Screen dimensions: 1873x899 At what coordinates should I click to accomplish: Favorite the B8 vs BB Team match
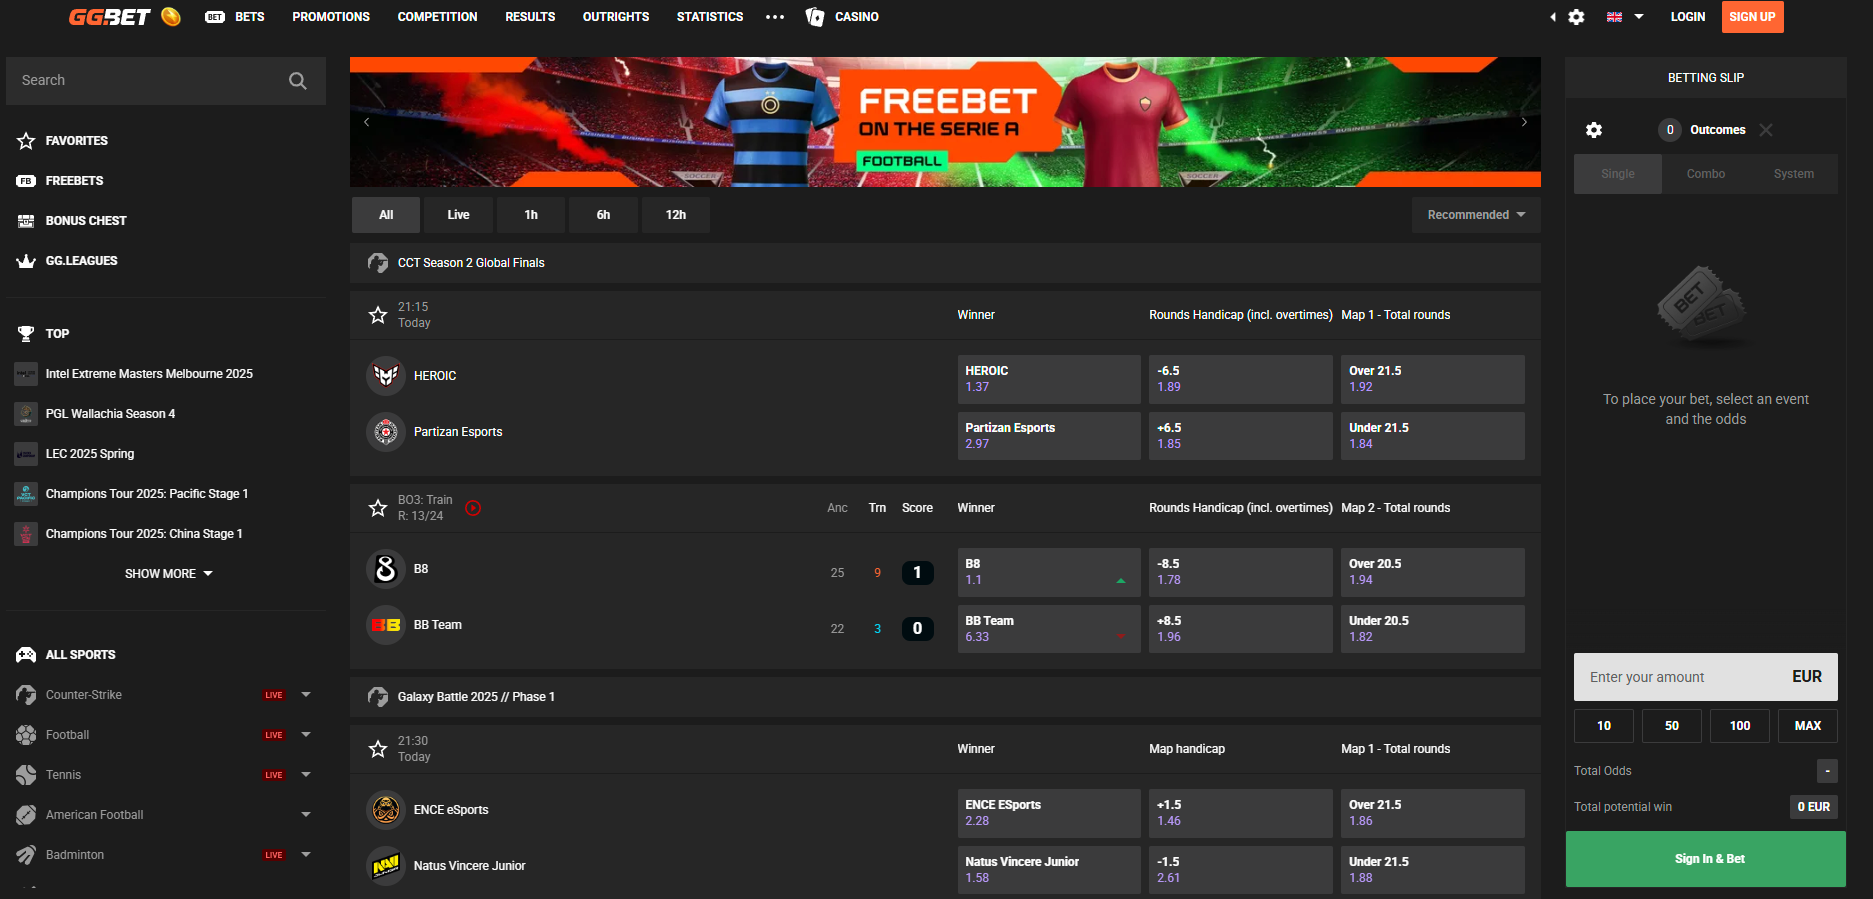tap(378, 508)
